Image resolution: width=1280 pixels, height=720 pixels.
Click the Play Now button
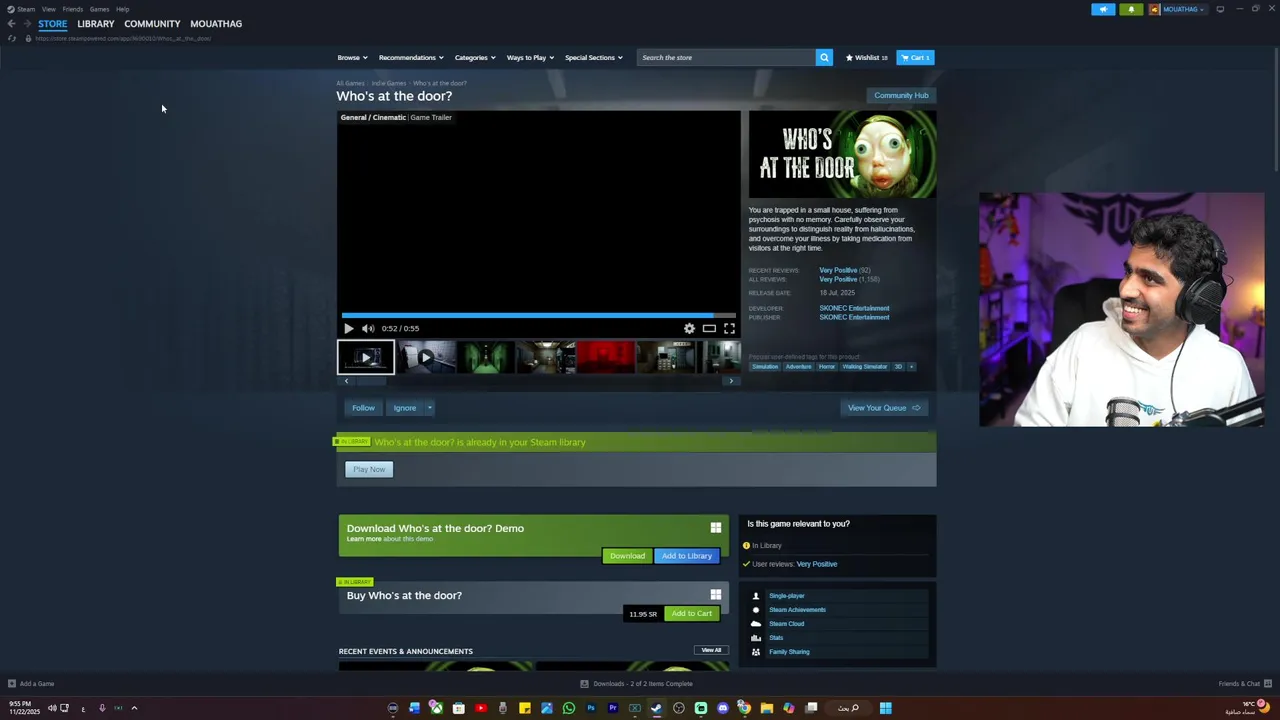point(369,469)
